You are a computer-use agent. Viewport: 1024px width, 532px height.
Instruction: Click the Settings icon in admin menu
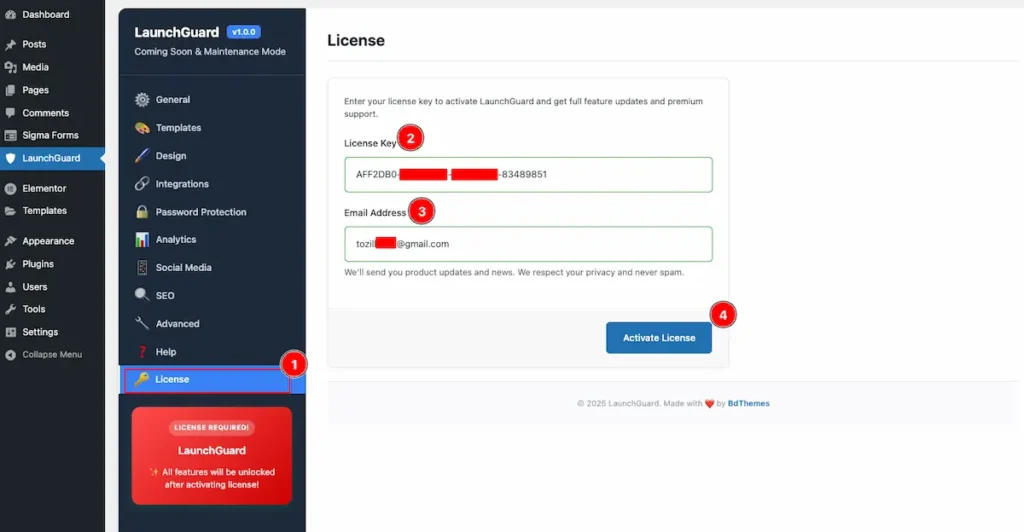click(x=10, y=332)
